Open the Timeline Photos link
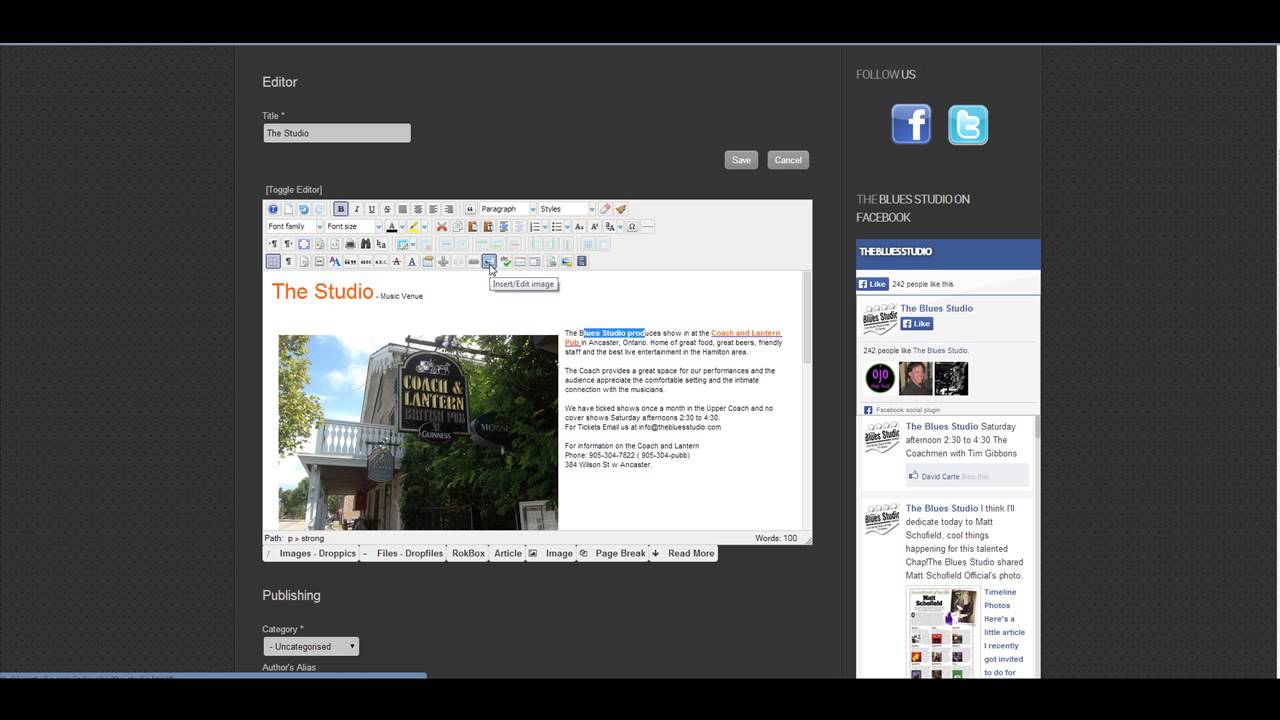 [999, 598]
